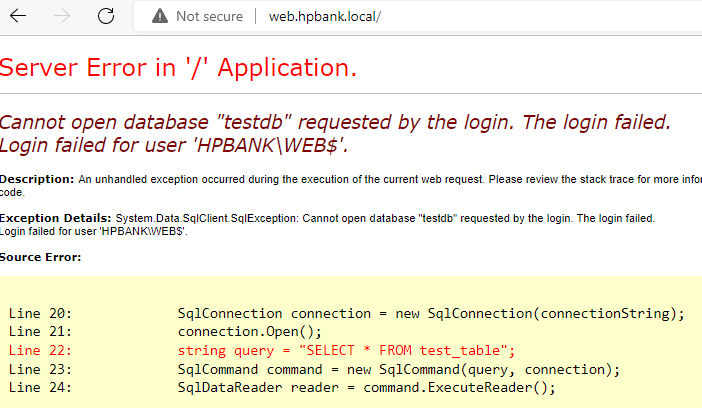Click the bold 'Exception Details:' label
The image size is (702, 408).
(55, 217)
